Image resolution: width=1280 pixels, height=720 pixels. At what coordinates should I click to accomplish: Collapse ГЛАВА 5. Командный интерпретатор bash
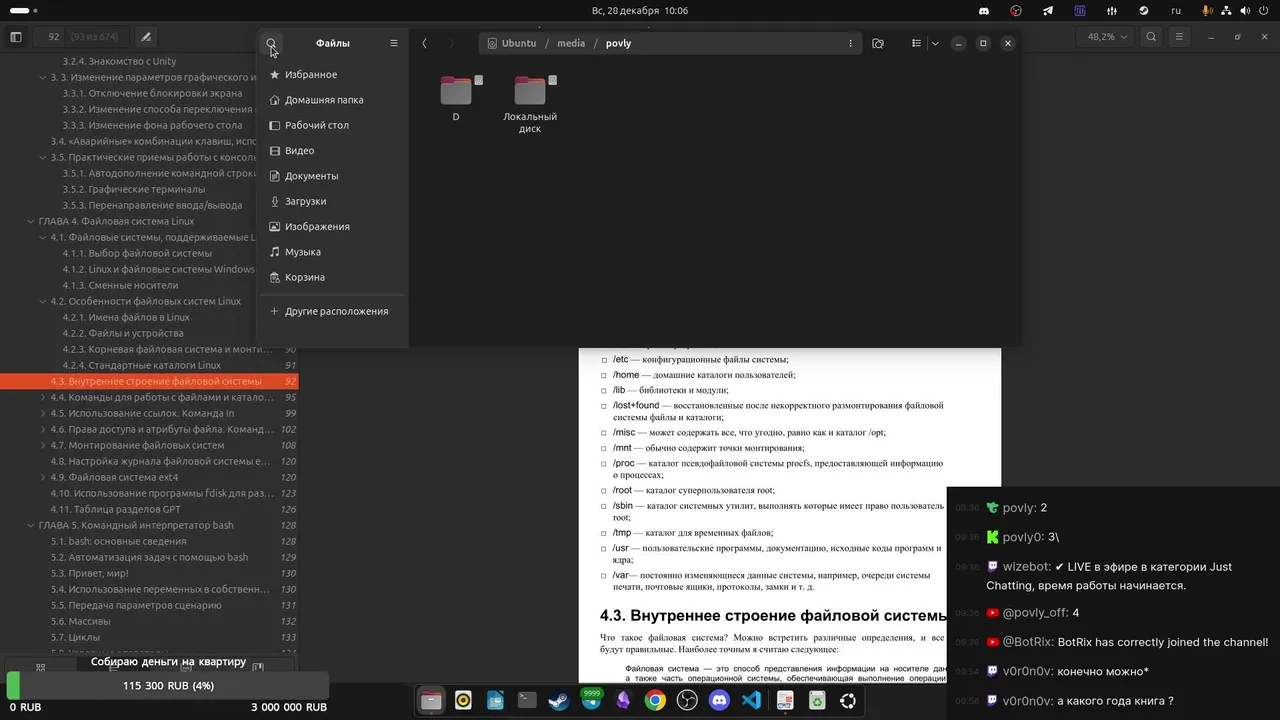point(31,525)
